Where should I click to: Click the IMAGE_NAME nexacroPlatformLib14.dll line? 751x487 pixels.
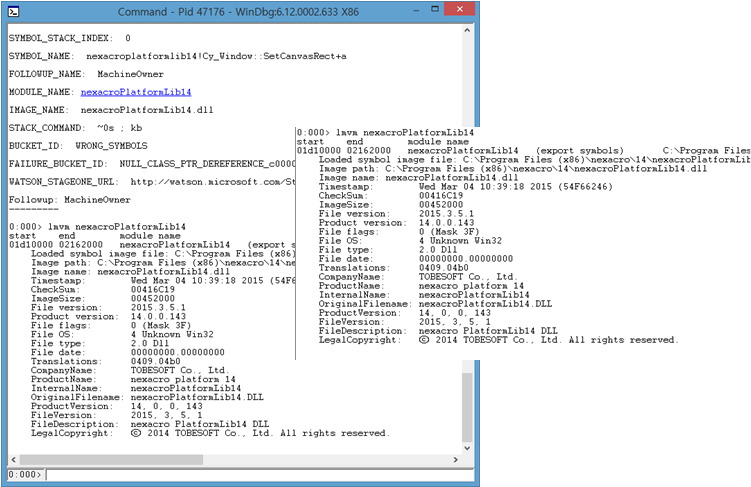[x=111, y=110]
